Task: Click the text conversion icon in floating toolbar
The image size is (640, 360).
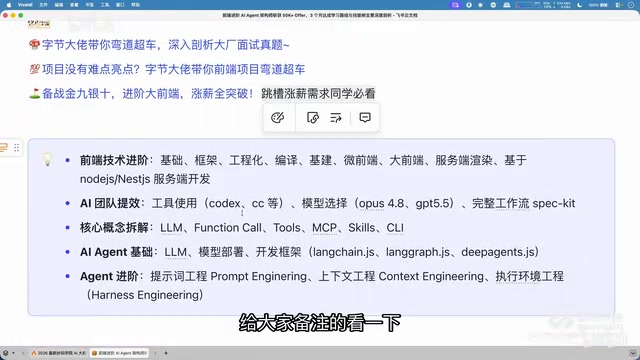Action: [336, 118]
